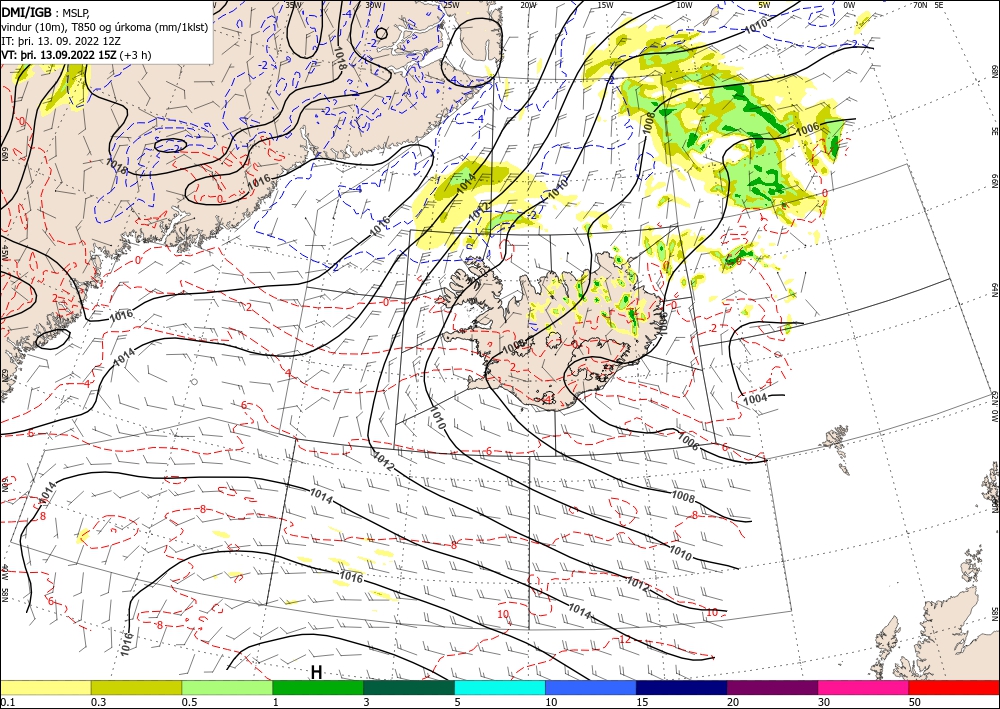The width and height of the screenshot is (1000, 709).
Task: Click the light green 0.5–1 legend swatch
Action: (x=227, y=687)
